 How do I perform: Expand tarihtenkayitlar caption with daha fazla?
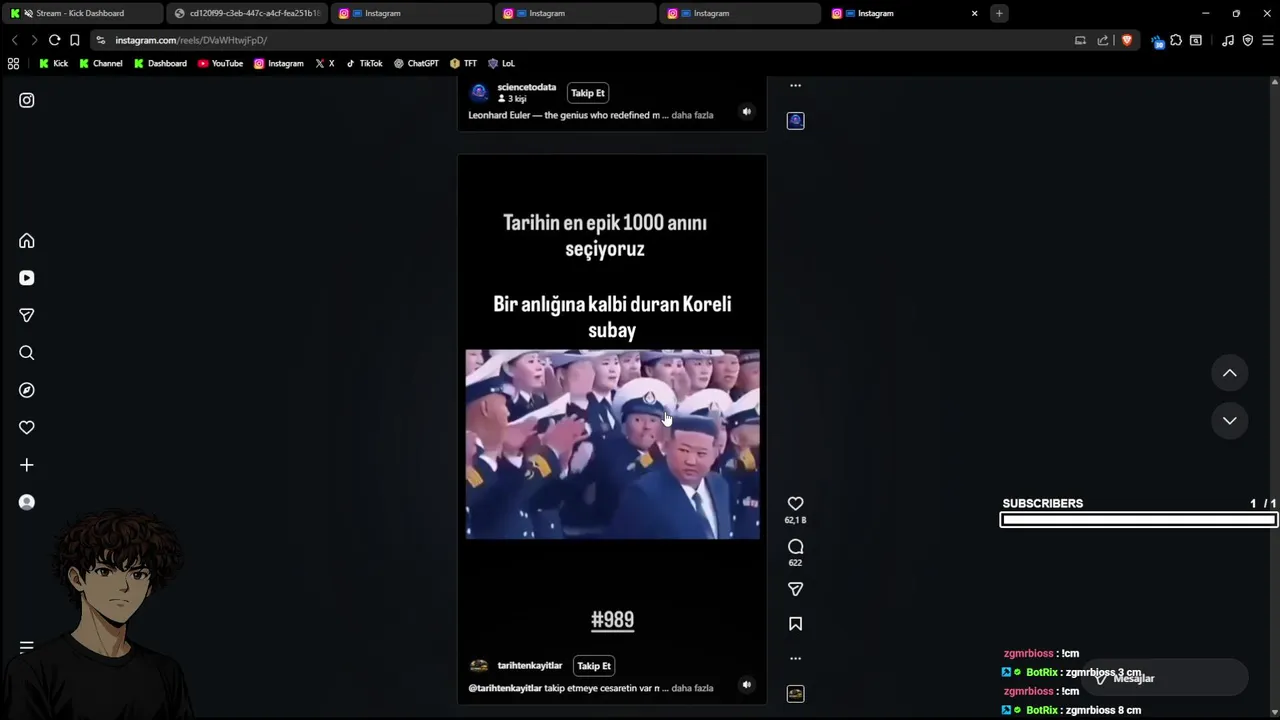click(x=692, y=688)
